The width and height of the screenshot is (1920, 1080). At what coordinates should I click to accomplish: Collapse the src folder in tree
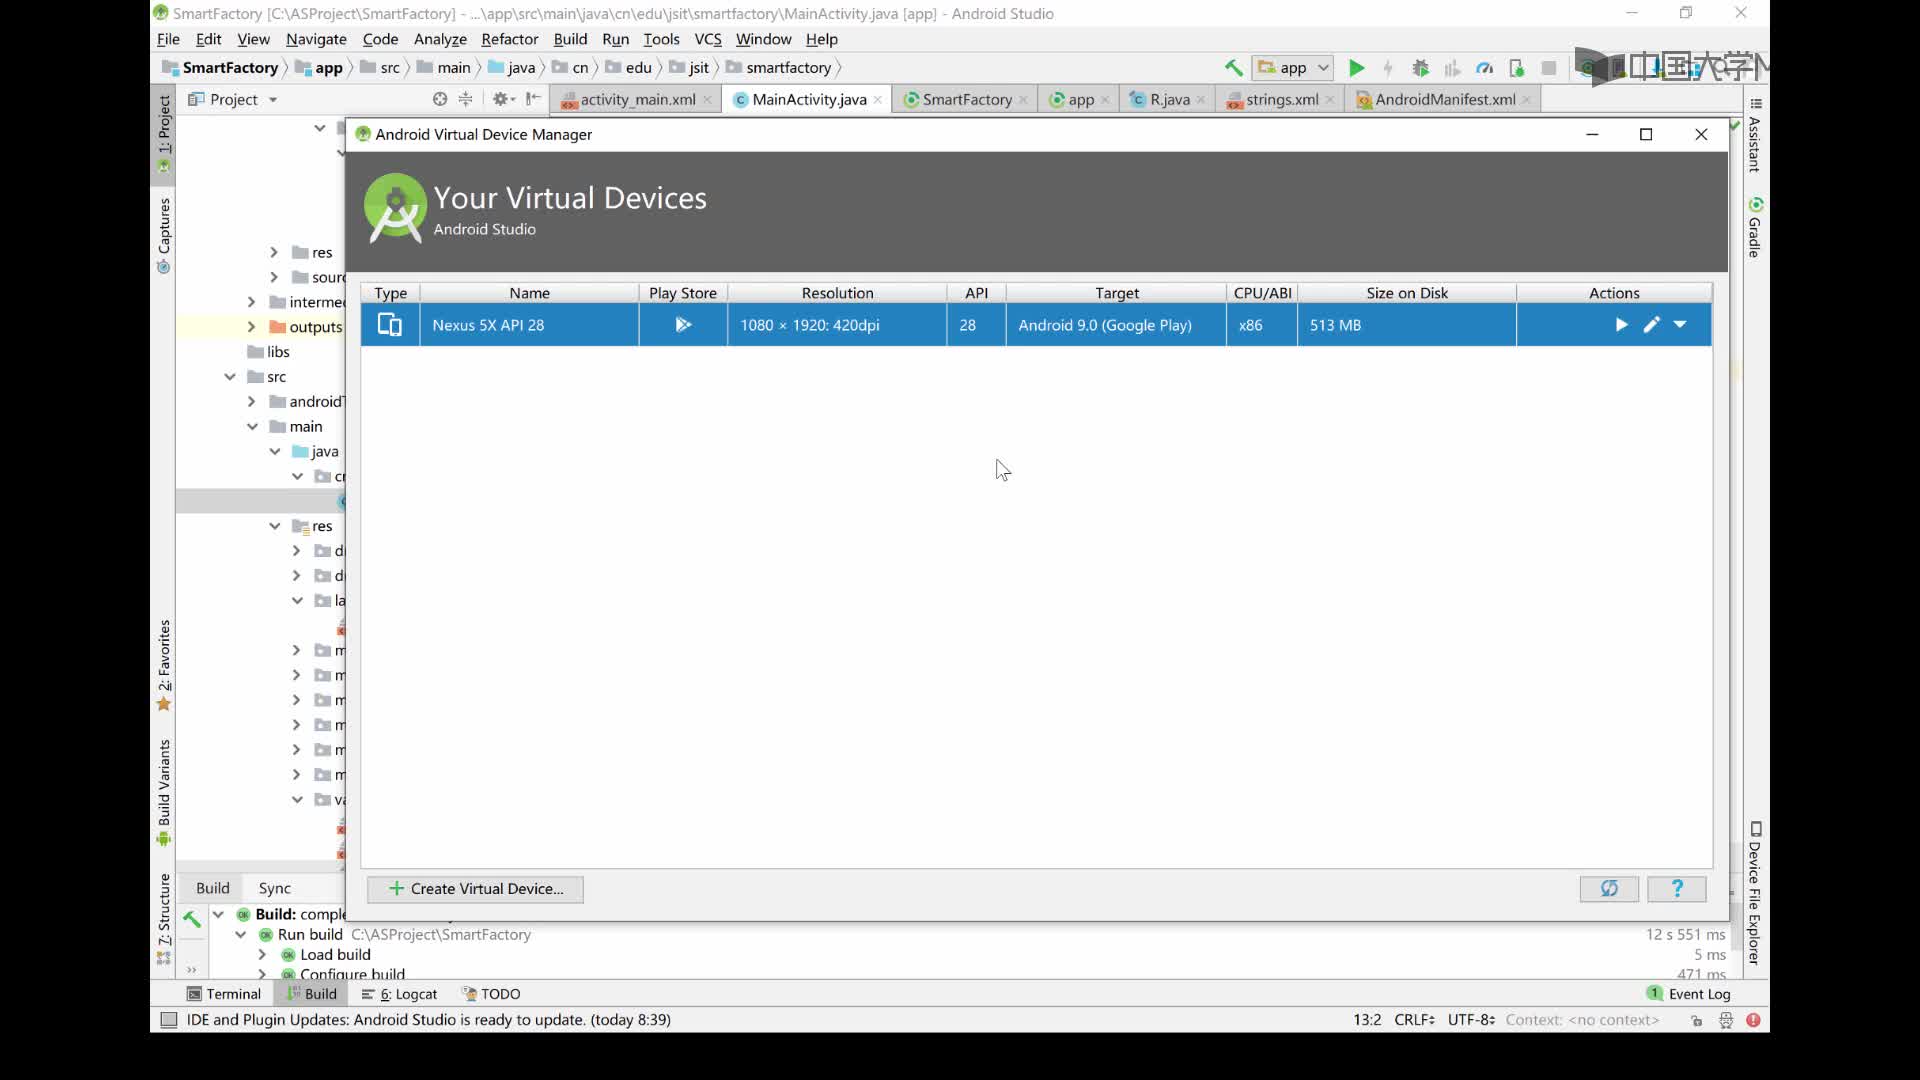(x=230, y=377)
